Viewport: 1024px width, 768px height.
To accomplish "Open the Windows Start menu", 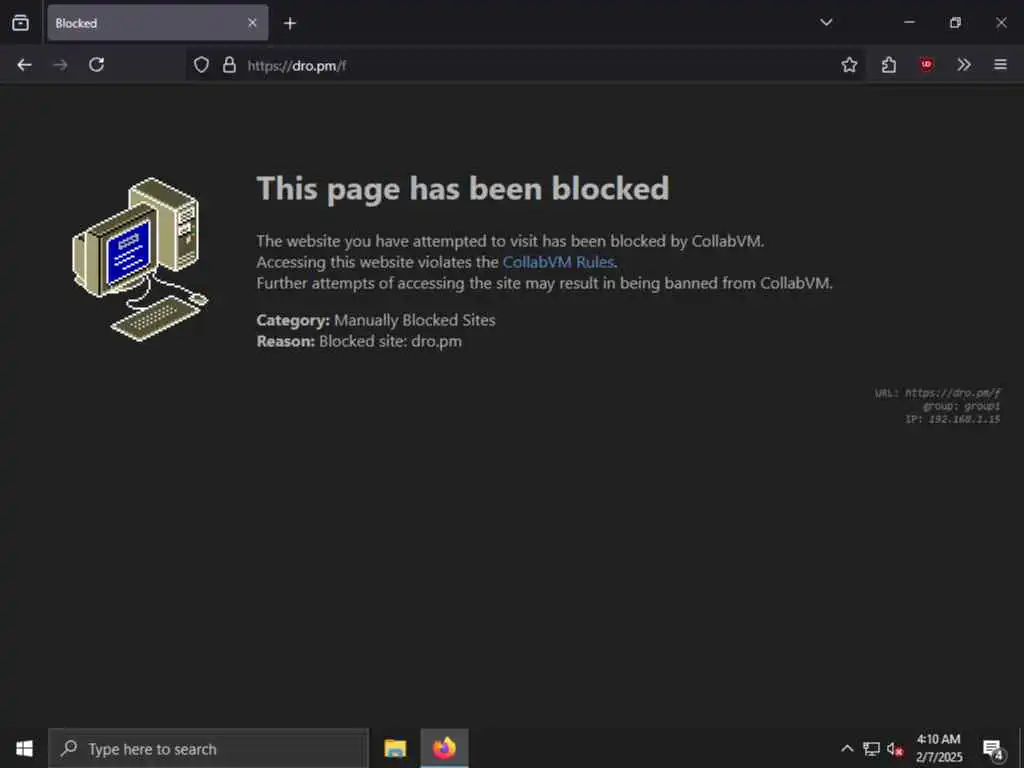I will [x=24, y=748].
